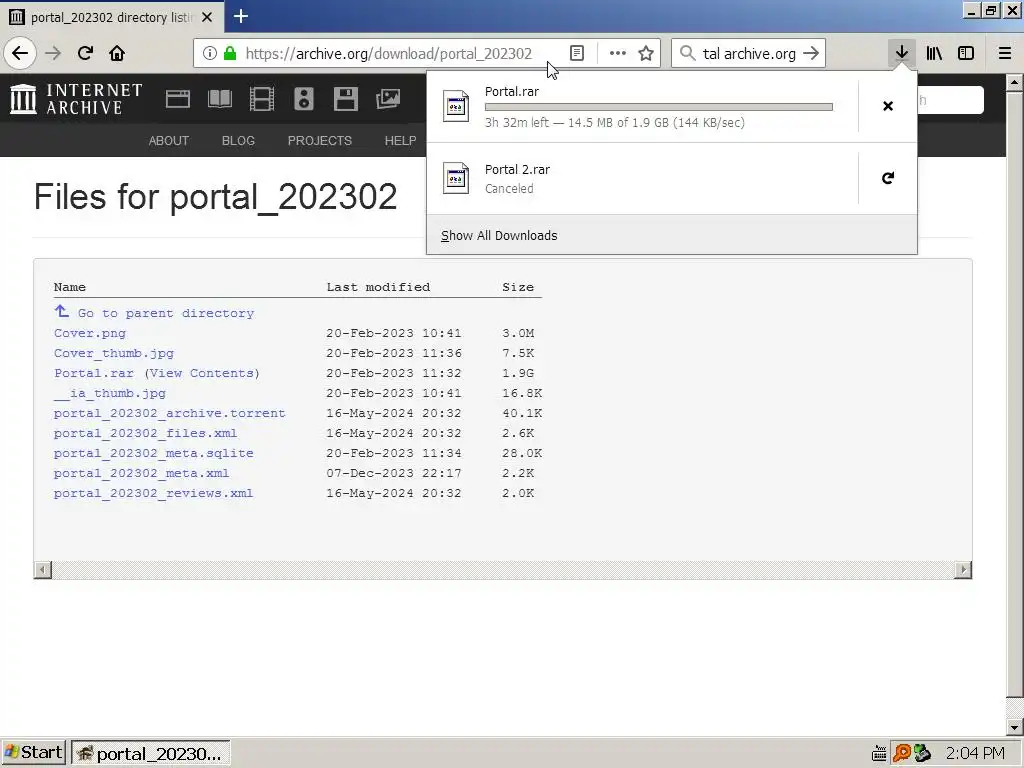1024x768 pixels.
Task: Click the page vertical scrollbar down arrow
Action: pos(1014,727)
